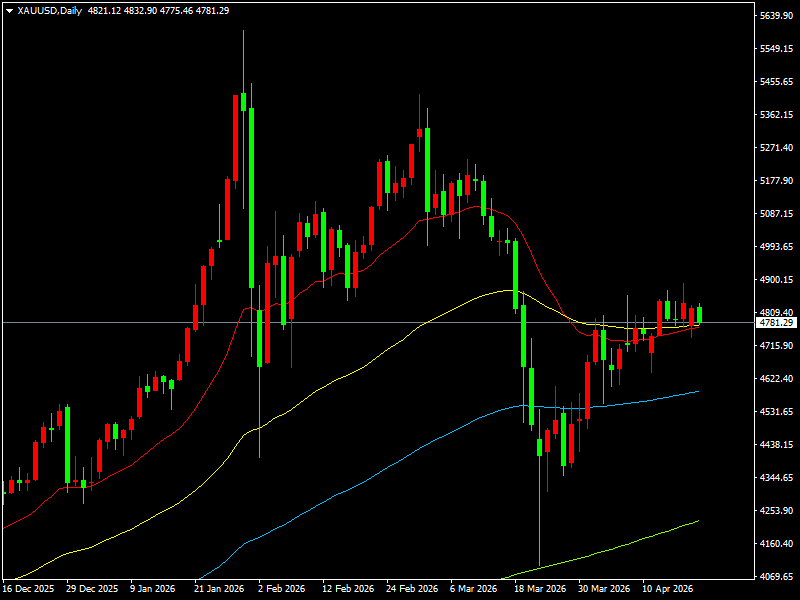Click the OHLC open value 4821.12
This screenshot has width=800, height=600.
point(105,11)
